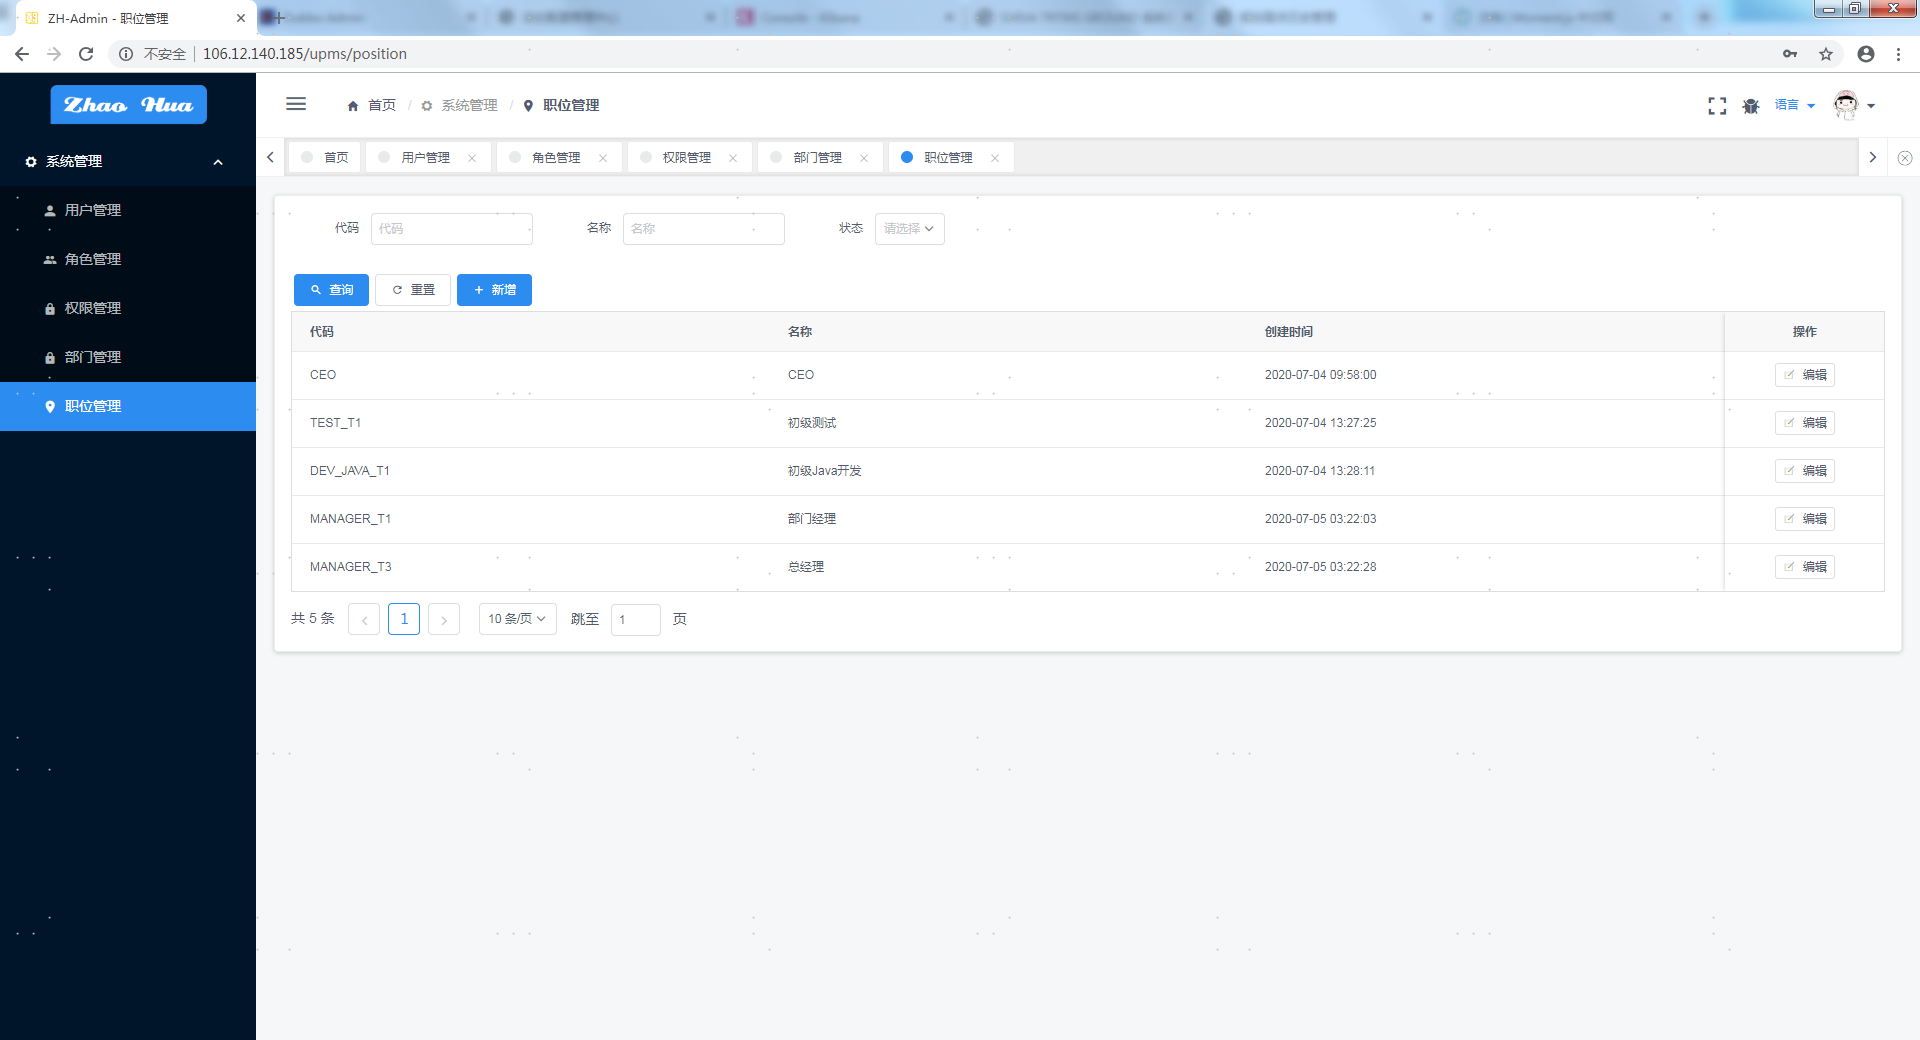Screen dimensions: 1920x1040
Task: Click the 查询 search button
Action: [331, 290]
